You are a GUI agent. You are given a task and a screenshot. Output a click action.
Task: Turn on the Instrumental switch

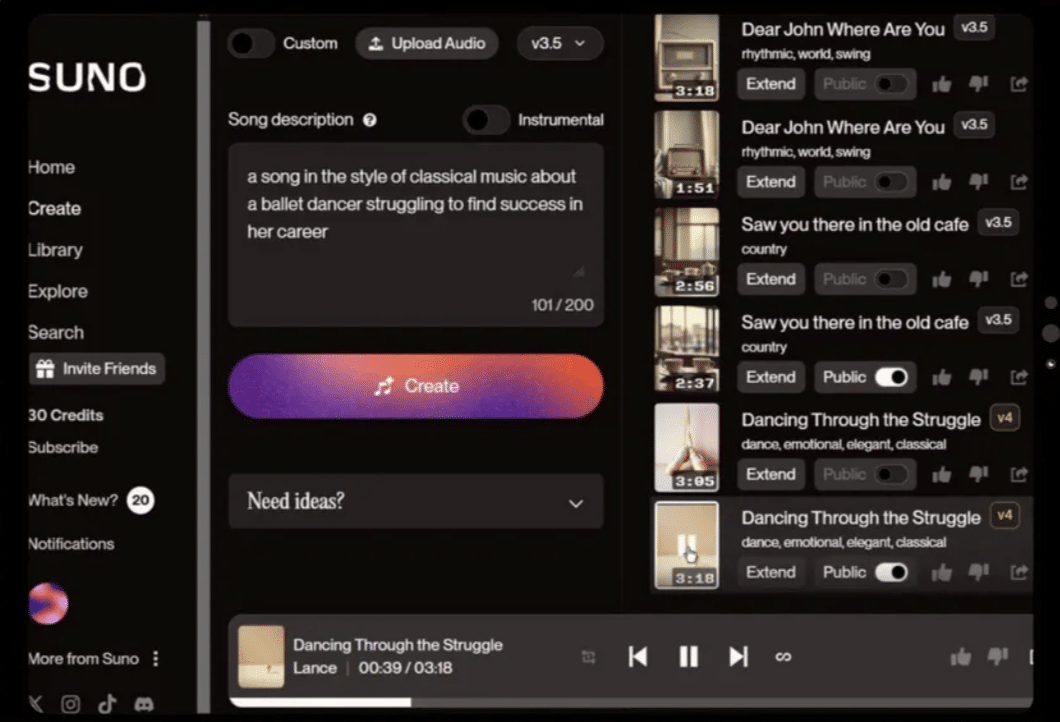[x=486, y=120]
